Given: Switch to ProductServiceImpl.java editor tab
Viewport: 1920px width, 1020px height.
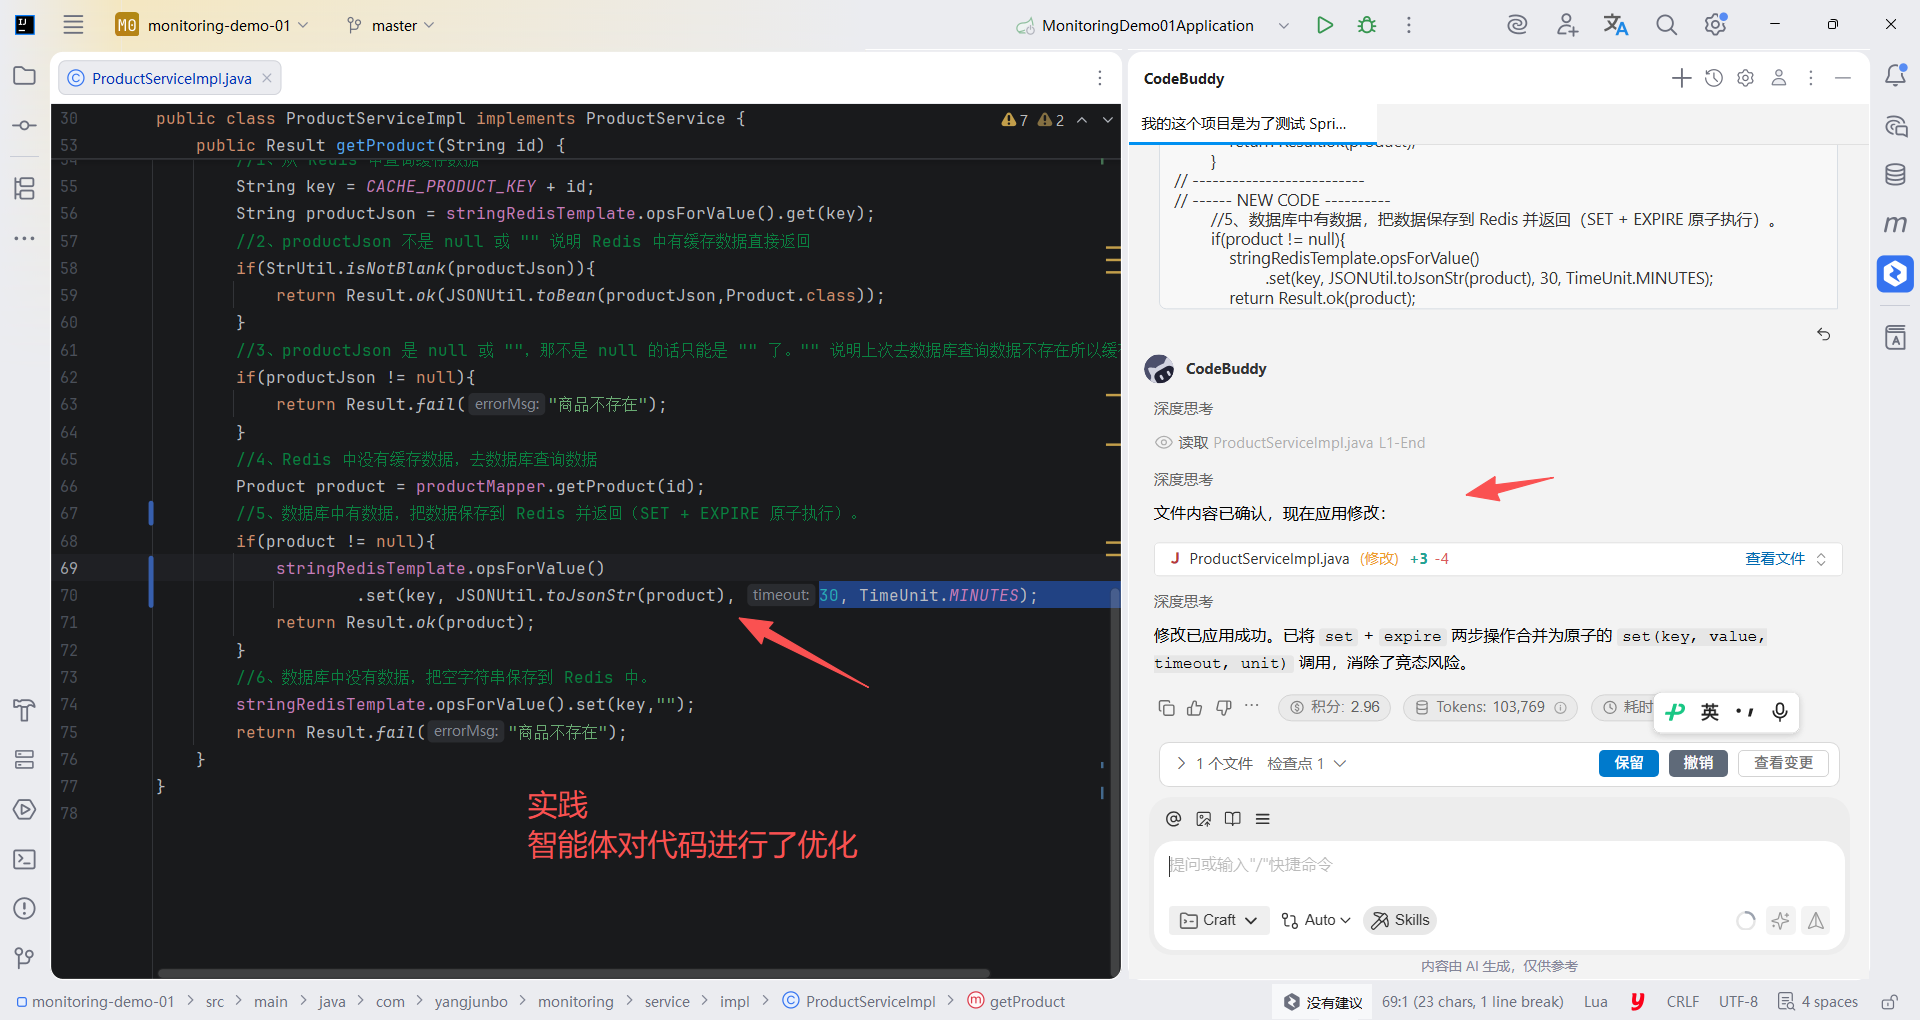Looking at the screenshot, I should tap(170, 78).
